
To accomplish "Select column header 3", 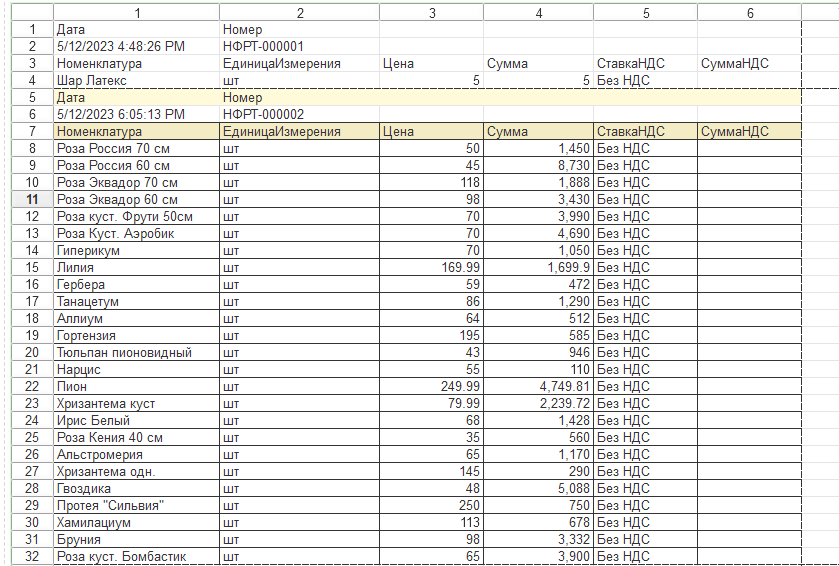I will [431, 13].
